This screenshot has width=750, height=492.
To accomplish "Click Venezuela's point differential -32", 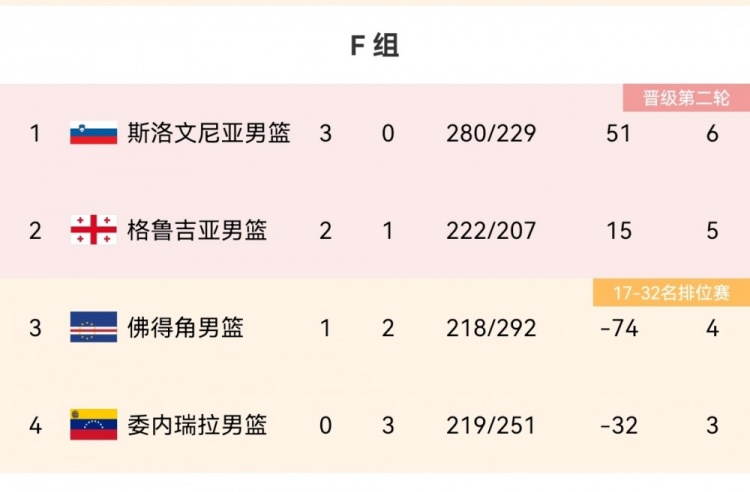I will (x=619, y=425).
